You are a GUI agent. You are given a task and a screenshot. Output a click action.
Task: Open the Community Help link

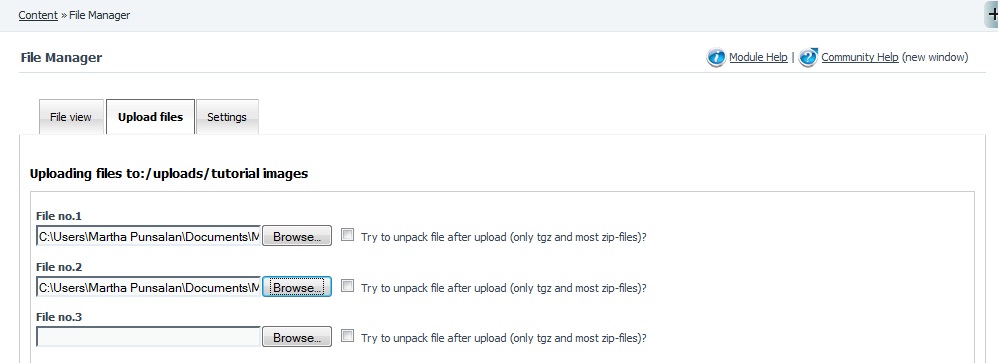point(860,57)
